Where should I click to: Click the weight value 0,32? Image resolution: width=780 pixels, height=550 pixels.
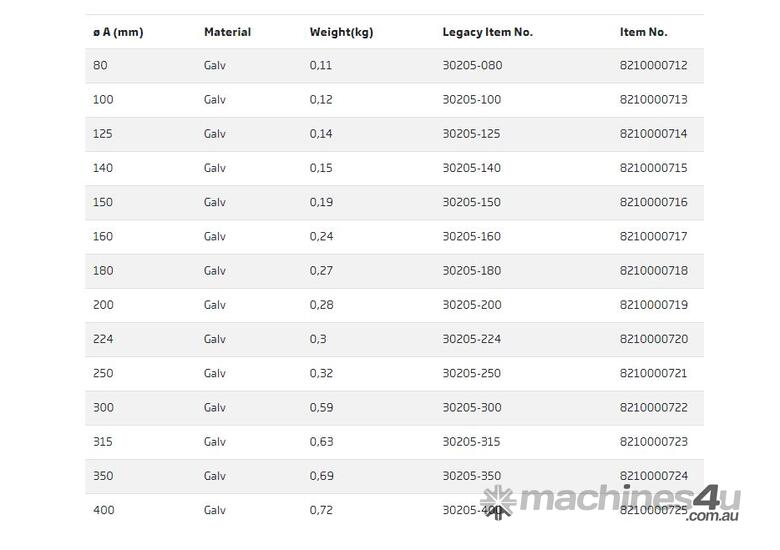[320, 373]
